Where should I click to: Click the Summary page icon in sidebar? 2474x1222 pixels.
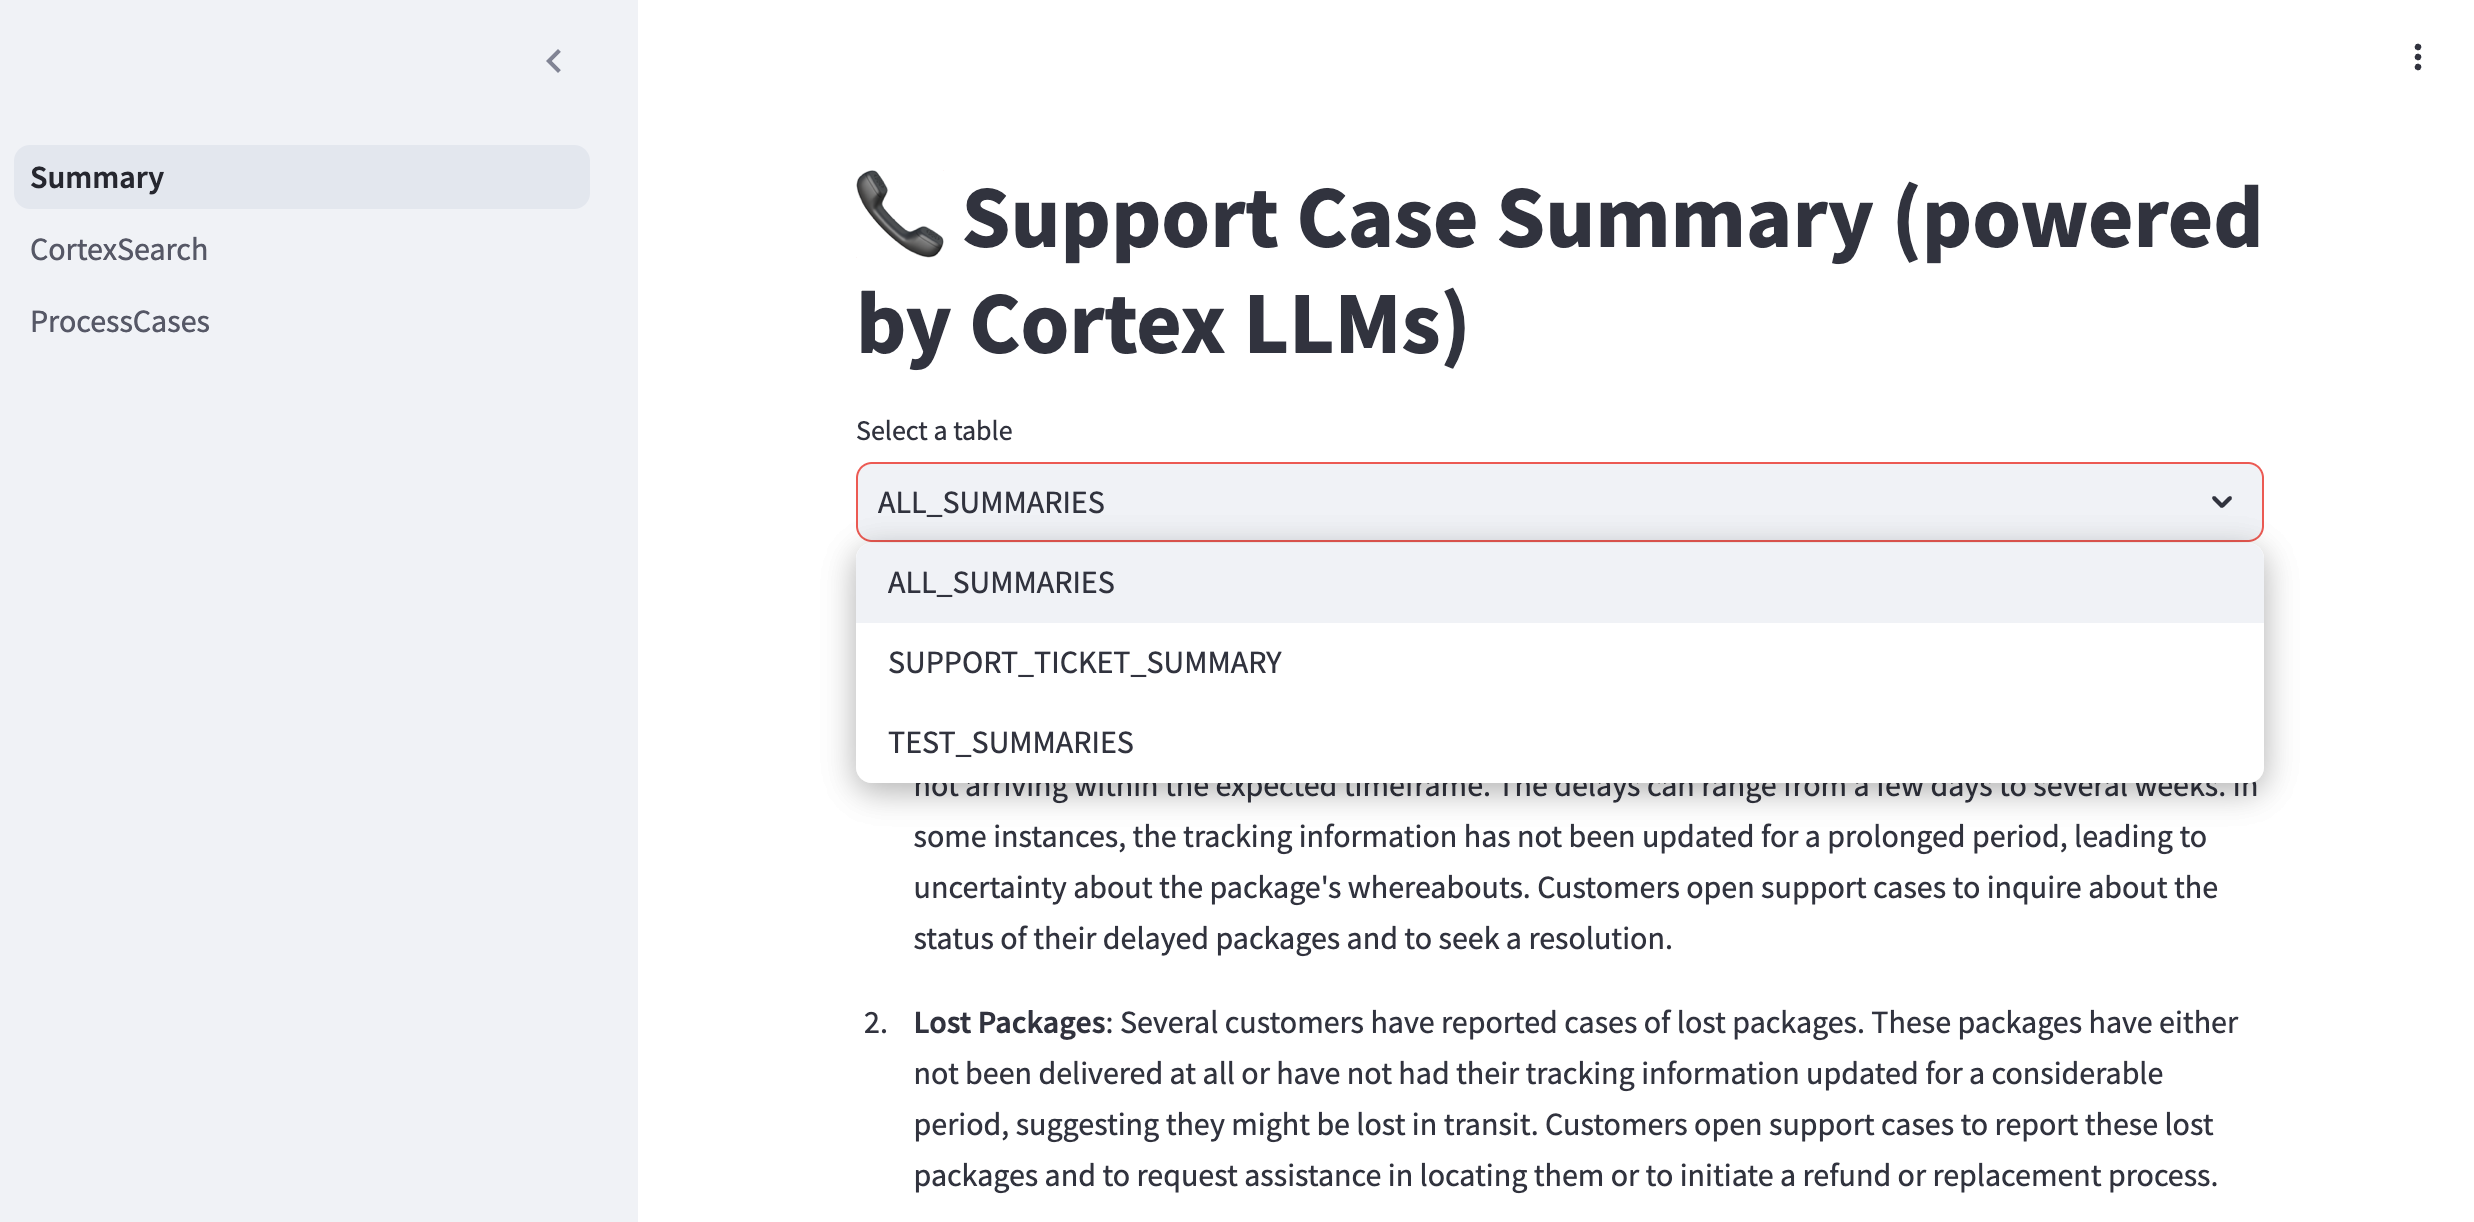pos(98,177)
